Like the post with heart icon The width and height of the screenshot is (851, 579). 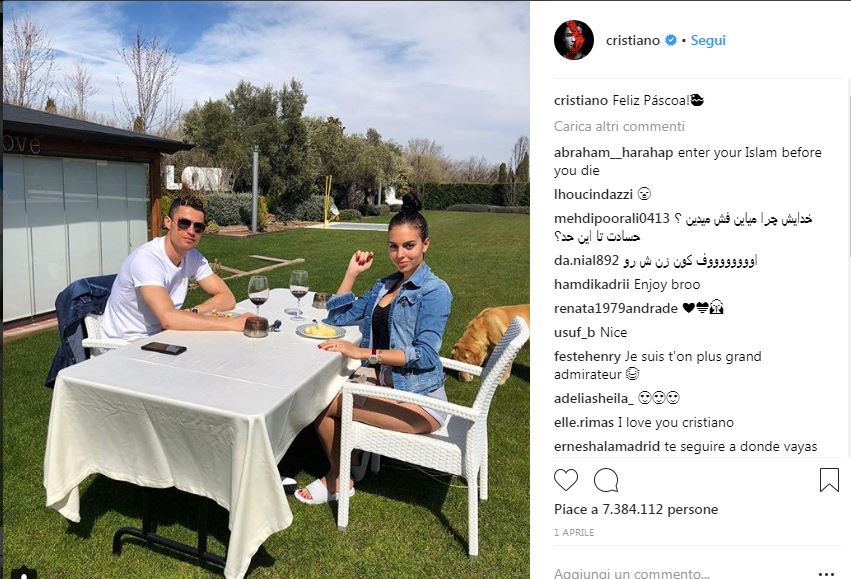tap(566, 480)
